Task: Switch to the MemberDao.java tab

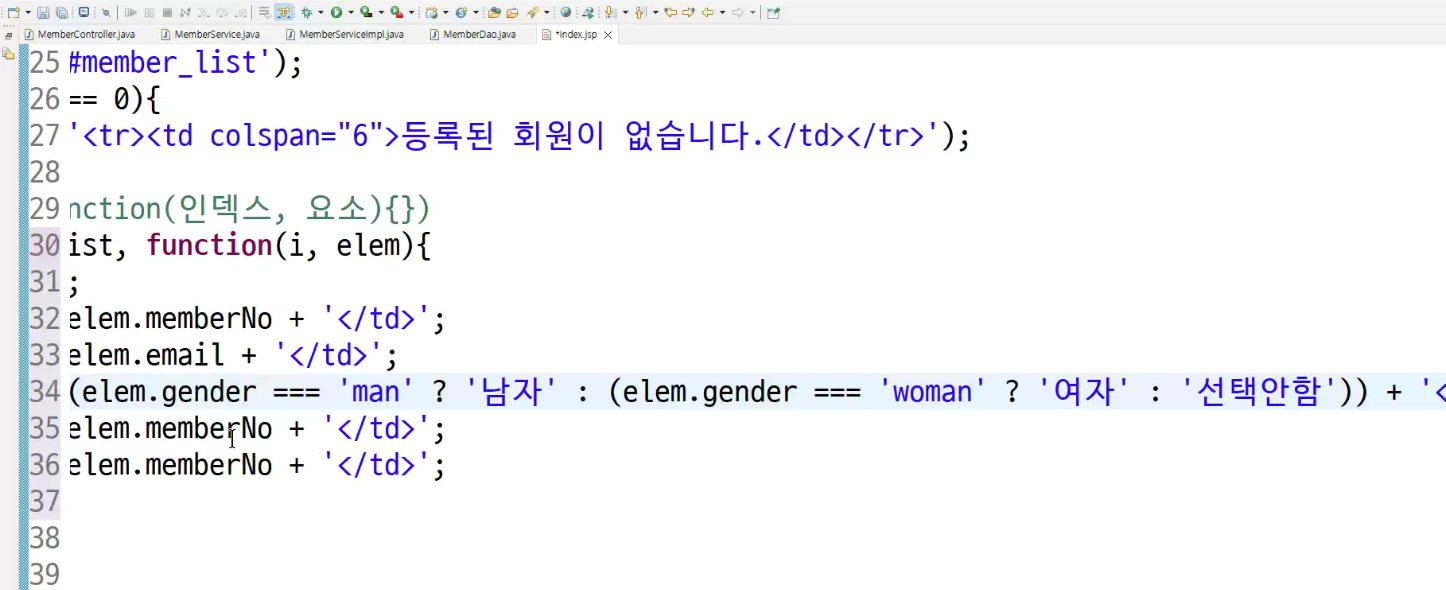Action: coord(473,34)
